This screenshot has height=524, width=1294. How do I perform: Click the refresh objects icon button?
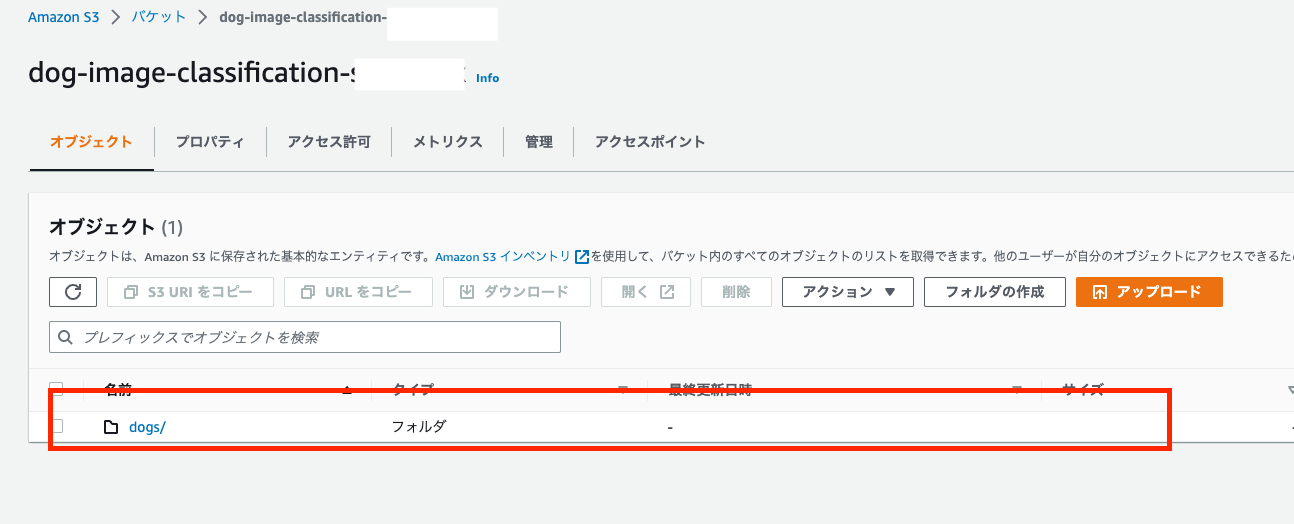coord(73,292)
